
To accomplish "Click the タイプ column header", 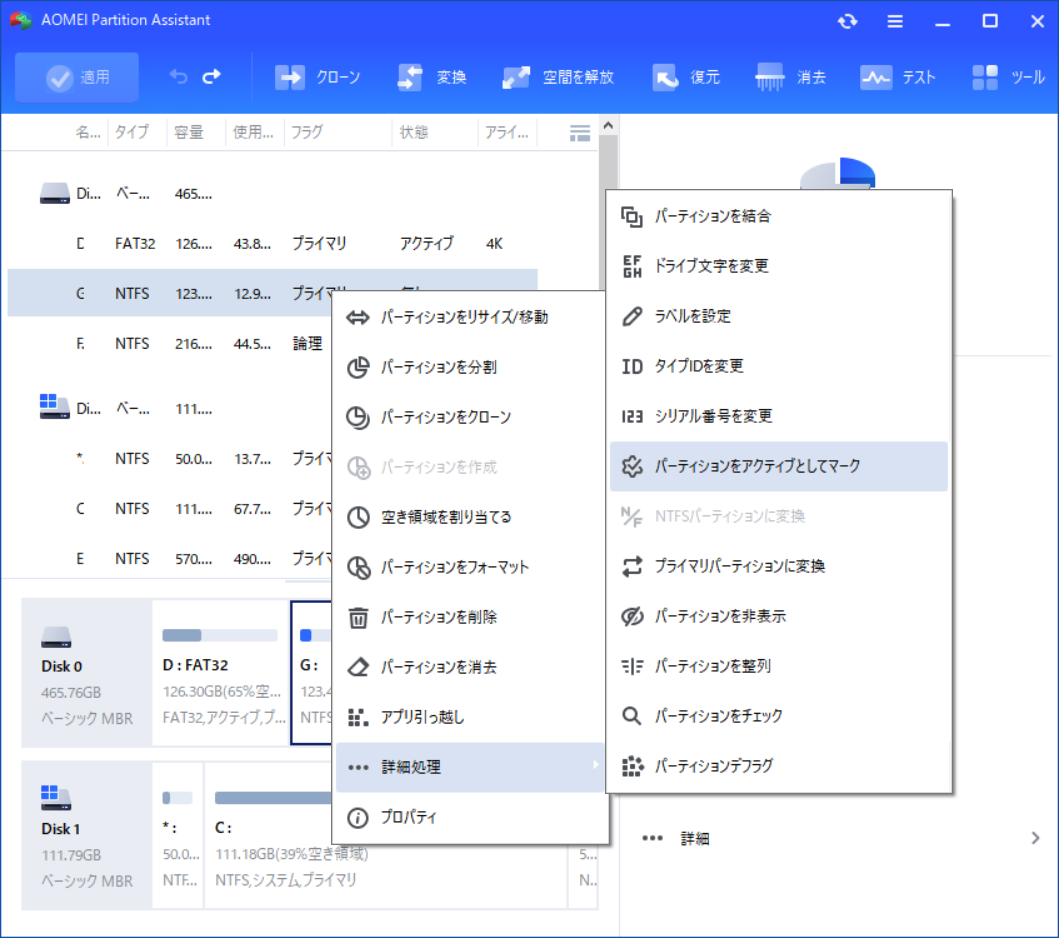I will 132,132.
